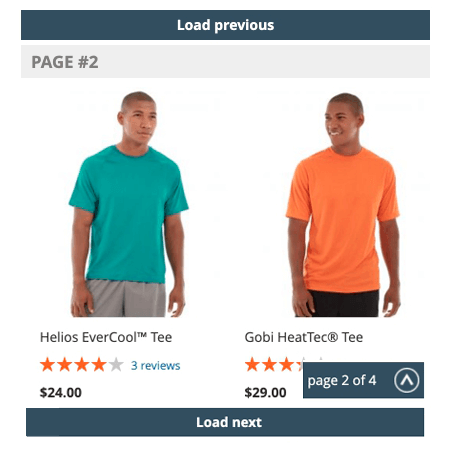Click the first orange star of Gobi rating
The image size is (450, 450).
pos(252,364)
